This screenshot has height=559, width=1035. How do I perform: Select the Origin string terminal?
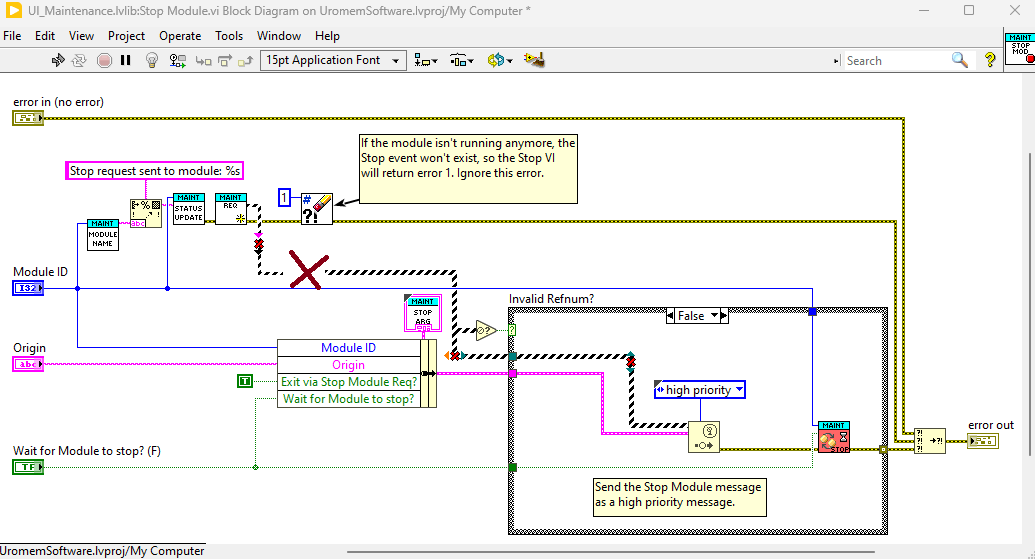[x=28, y=364]
